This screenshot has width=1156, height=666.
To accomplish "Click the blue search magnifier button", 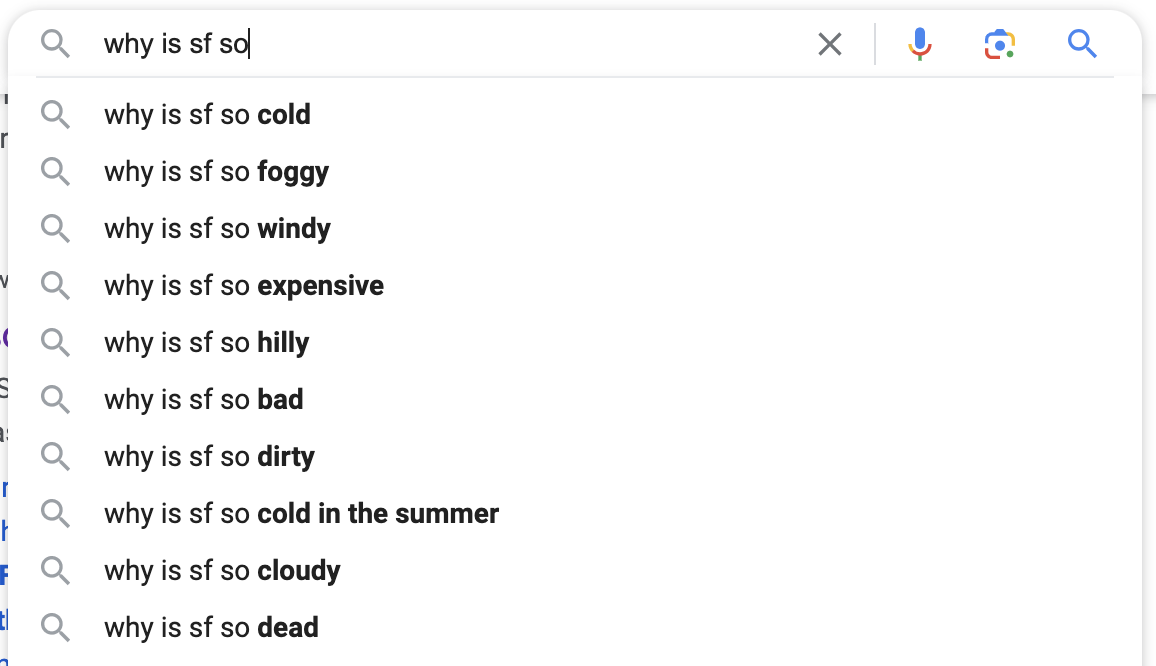I will [x=1082, y=44].
